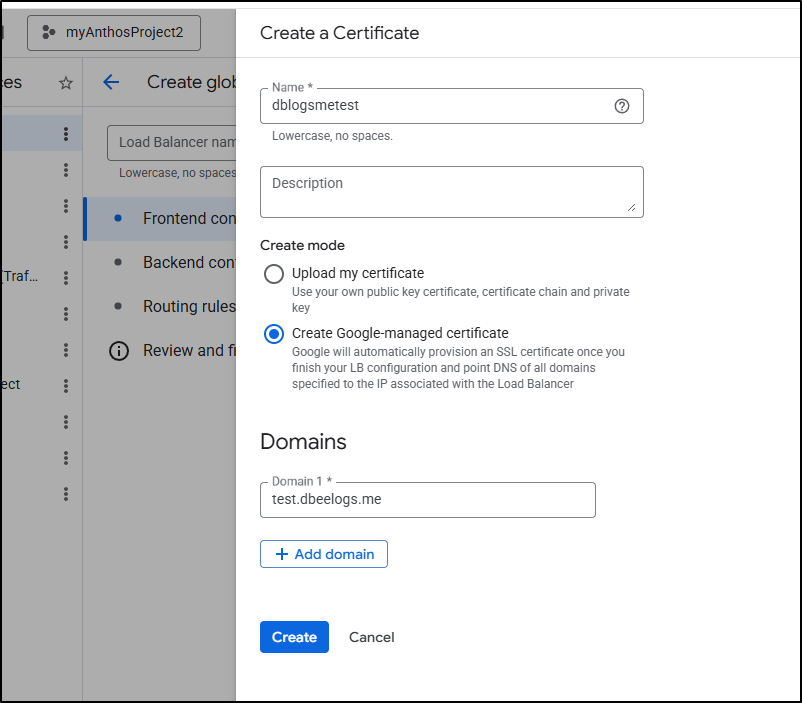Screen dimensions: 802x703
Task: Go to the Frontend configuration step
Action: tap(188, 218)
